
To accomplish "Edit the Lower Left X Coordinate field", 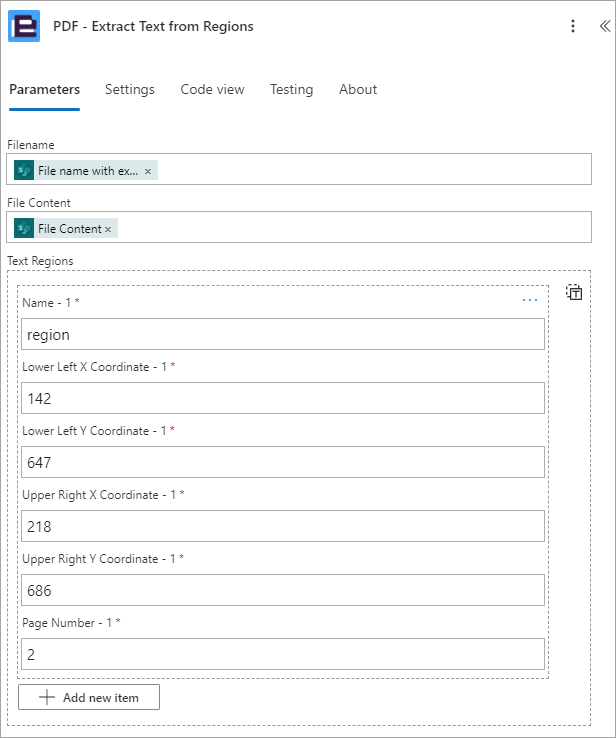I will (x=283, y=398).
